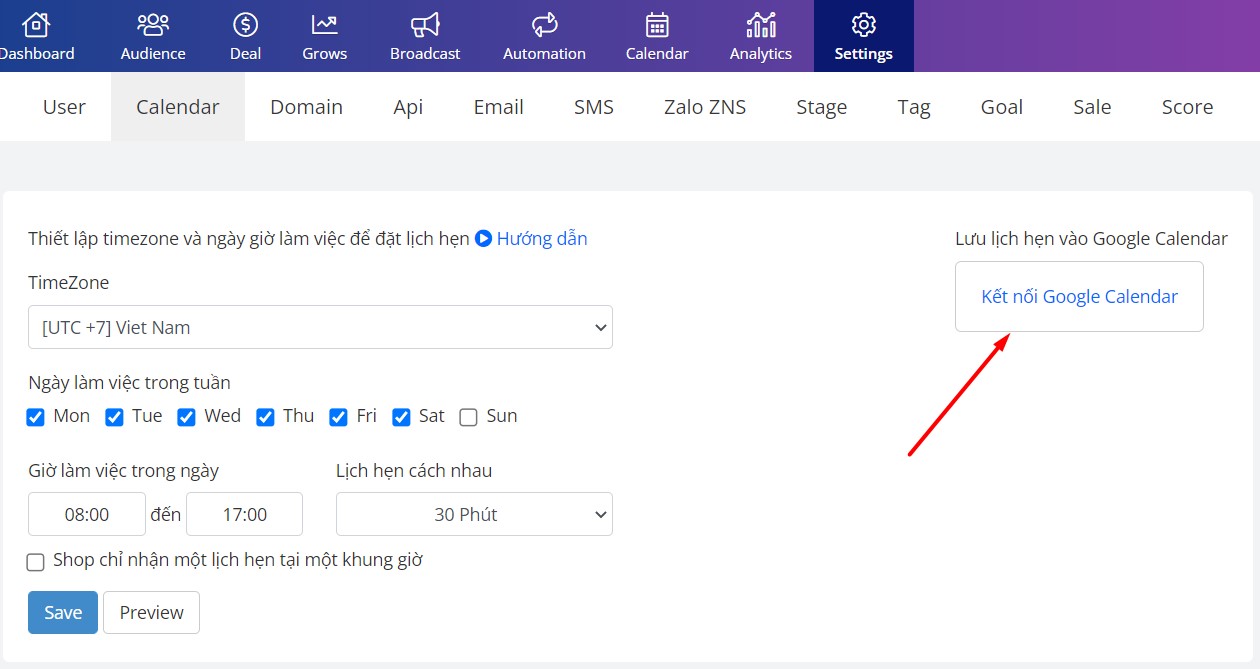1260x669 pixels.
Task: Open the Hướng dẫn guide link
Action: point(542,238)
